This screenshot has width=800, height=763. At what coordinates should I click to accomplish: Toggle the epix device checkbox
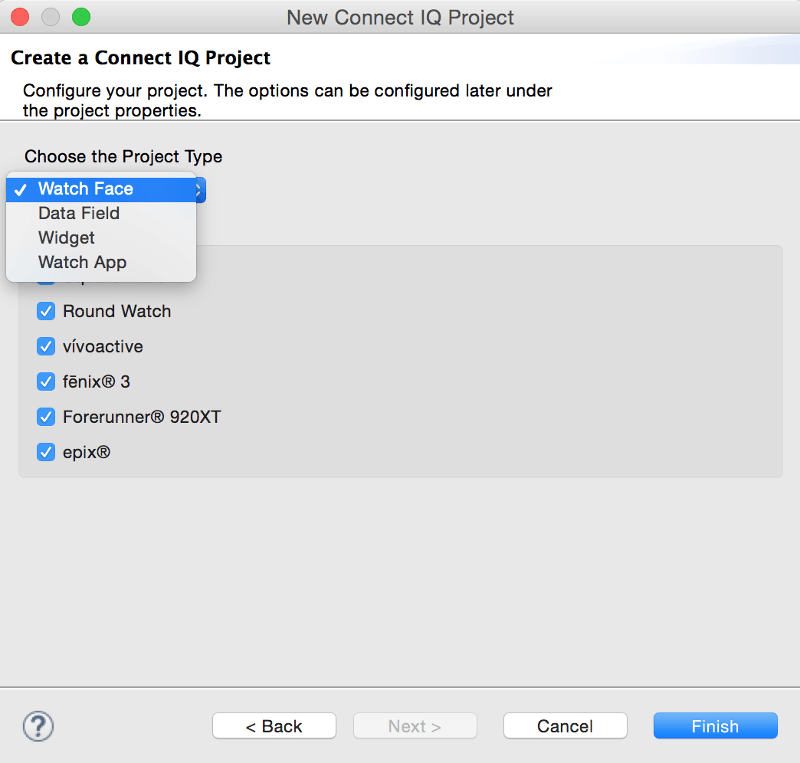[x=46, y=452]
